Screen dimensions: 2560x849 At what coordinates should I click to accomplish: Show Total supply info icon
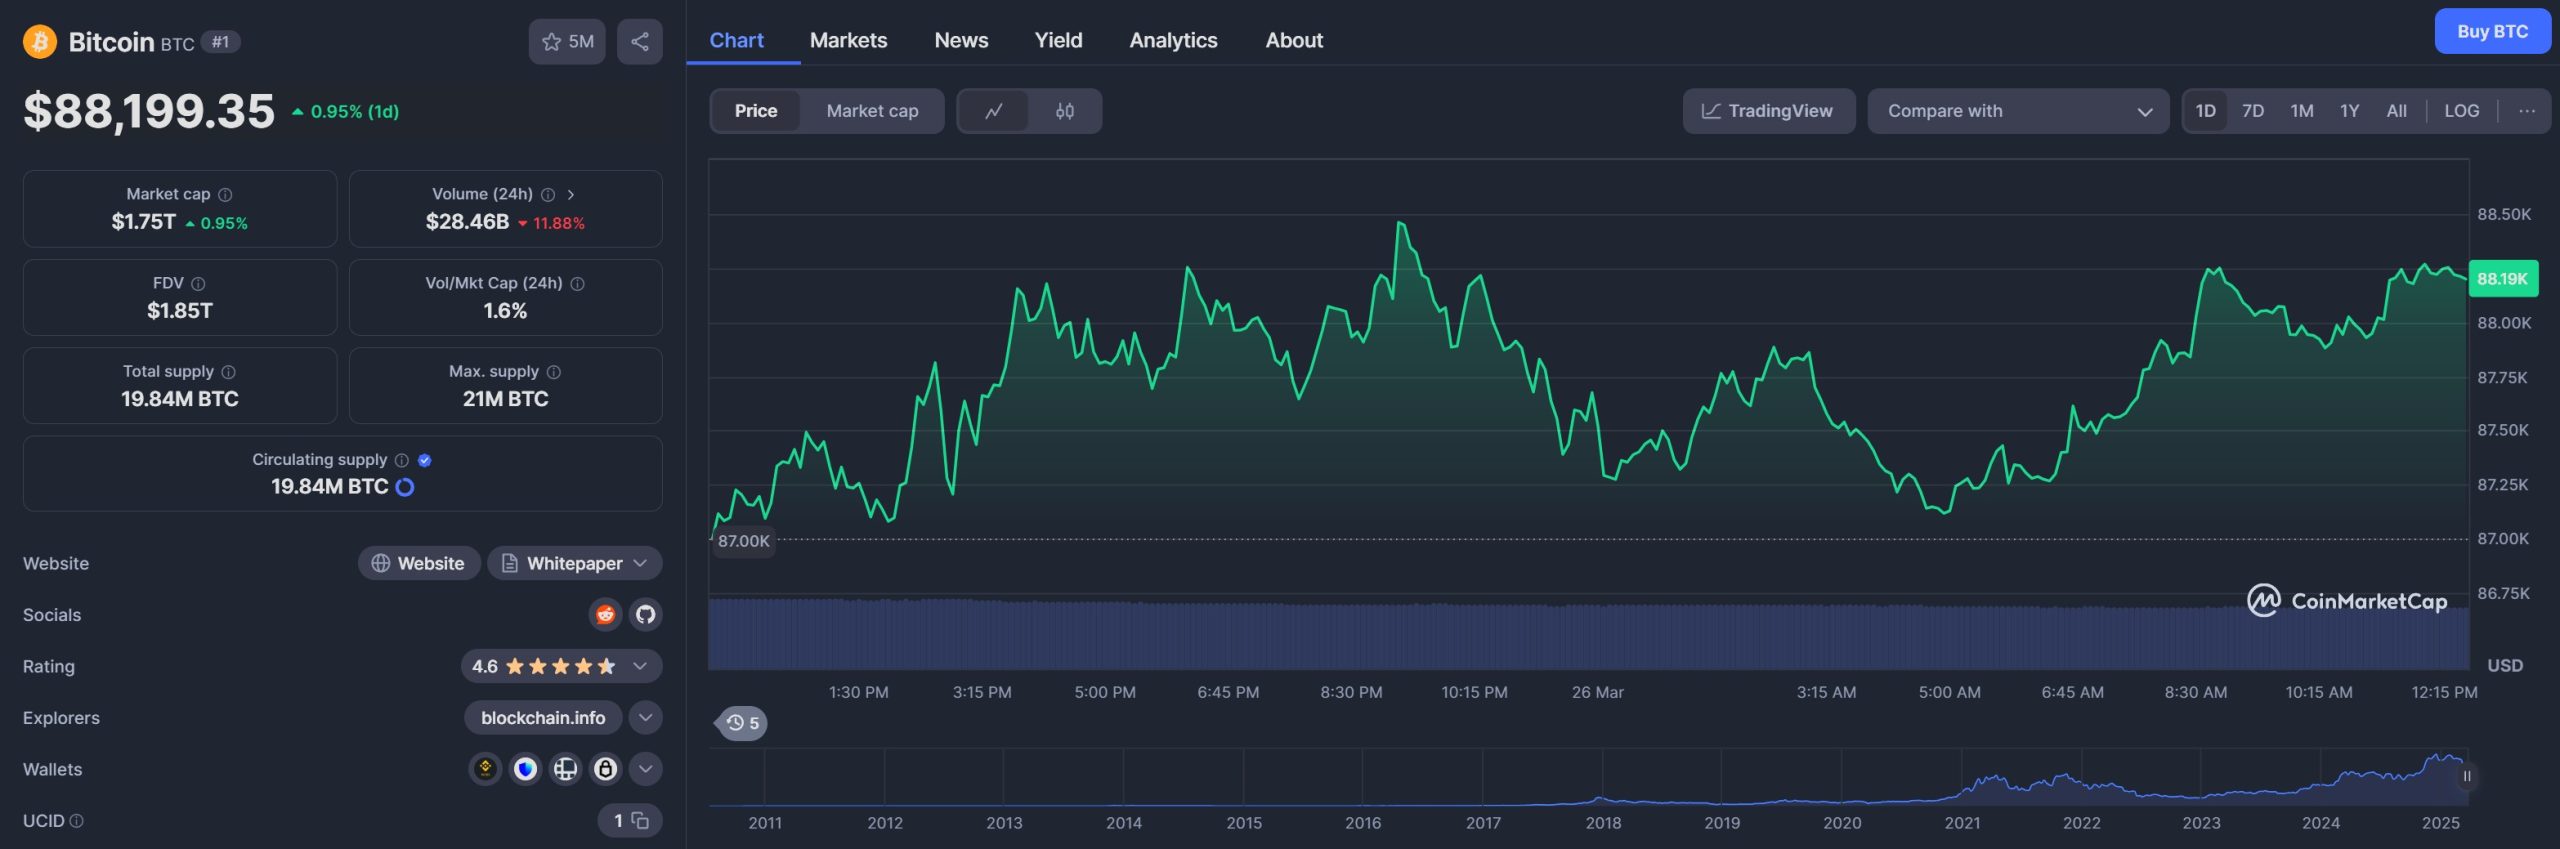tap(228, 371)
